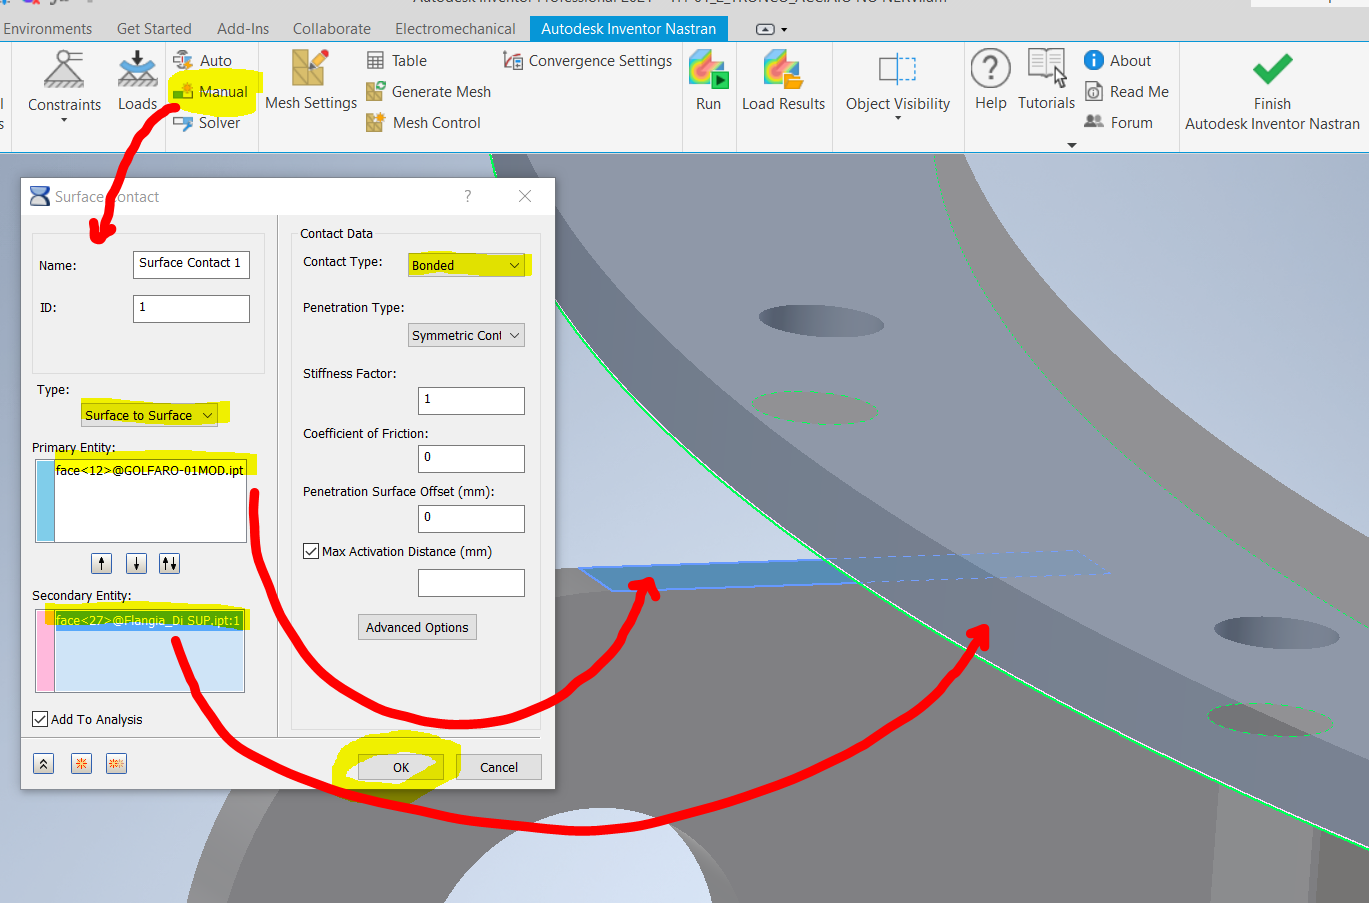This screenshot has height=903, width=1369.
Task: Expand the Object Visibility dropdown arrow
Action: (898, 118)
